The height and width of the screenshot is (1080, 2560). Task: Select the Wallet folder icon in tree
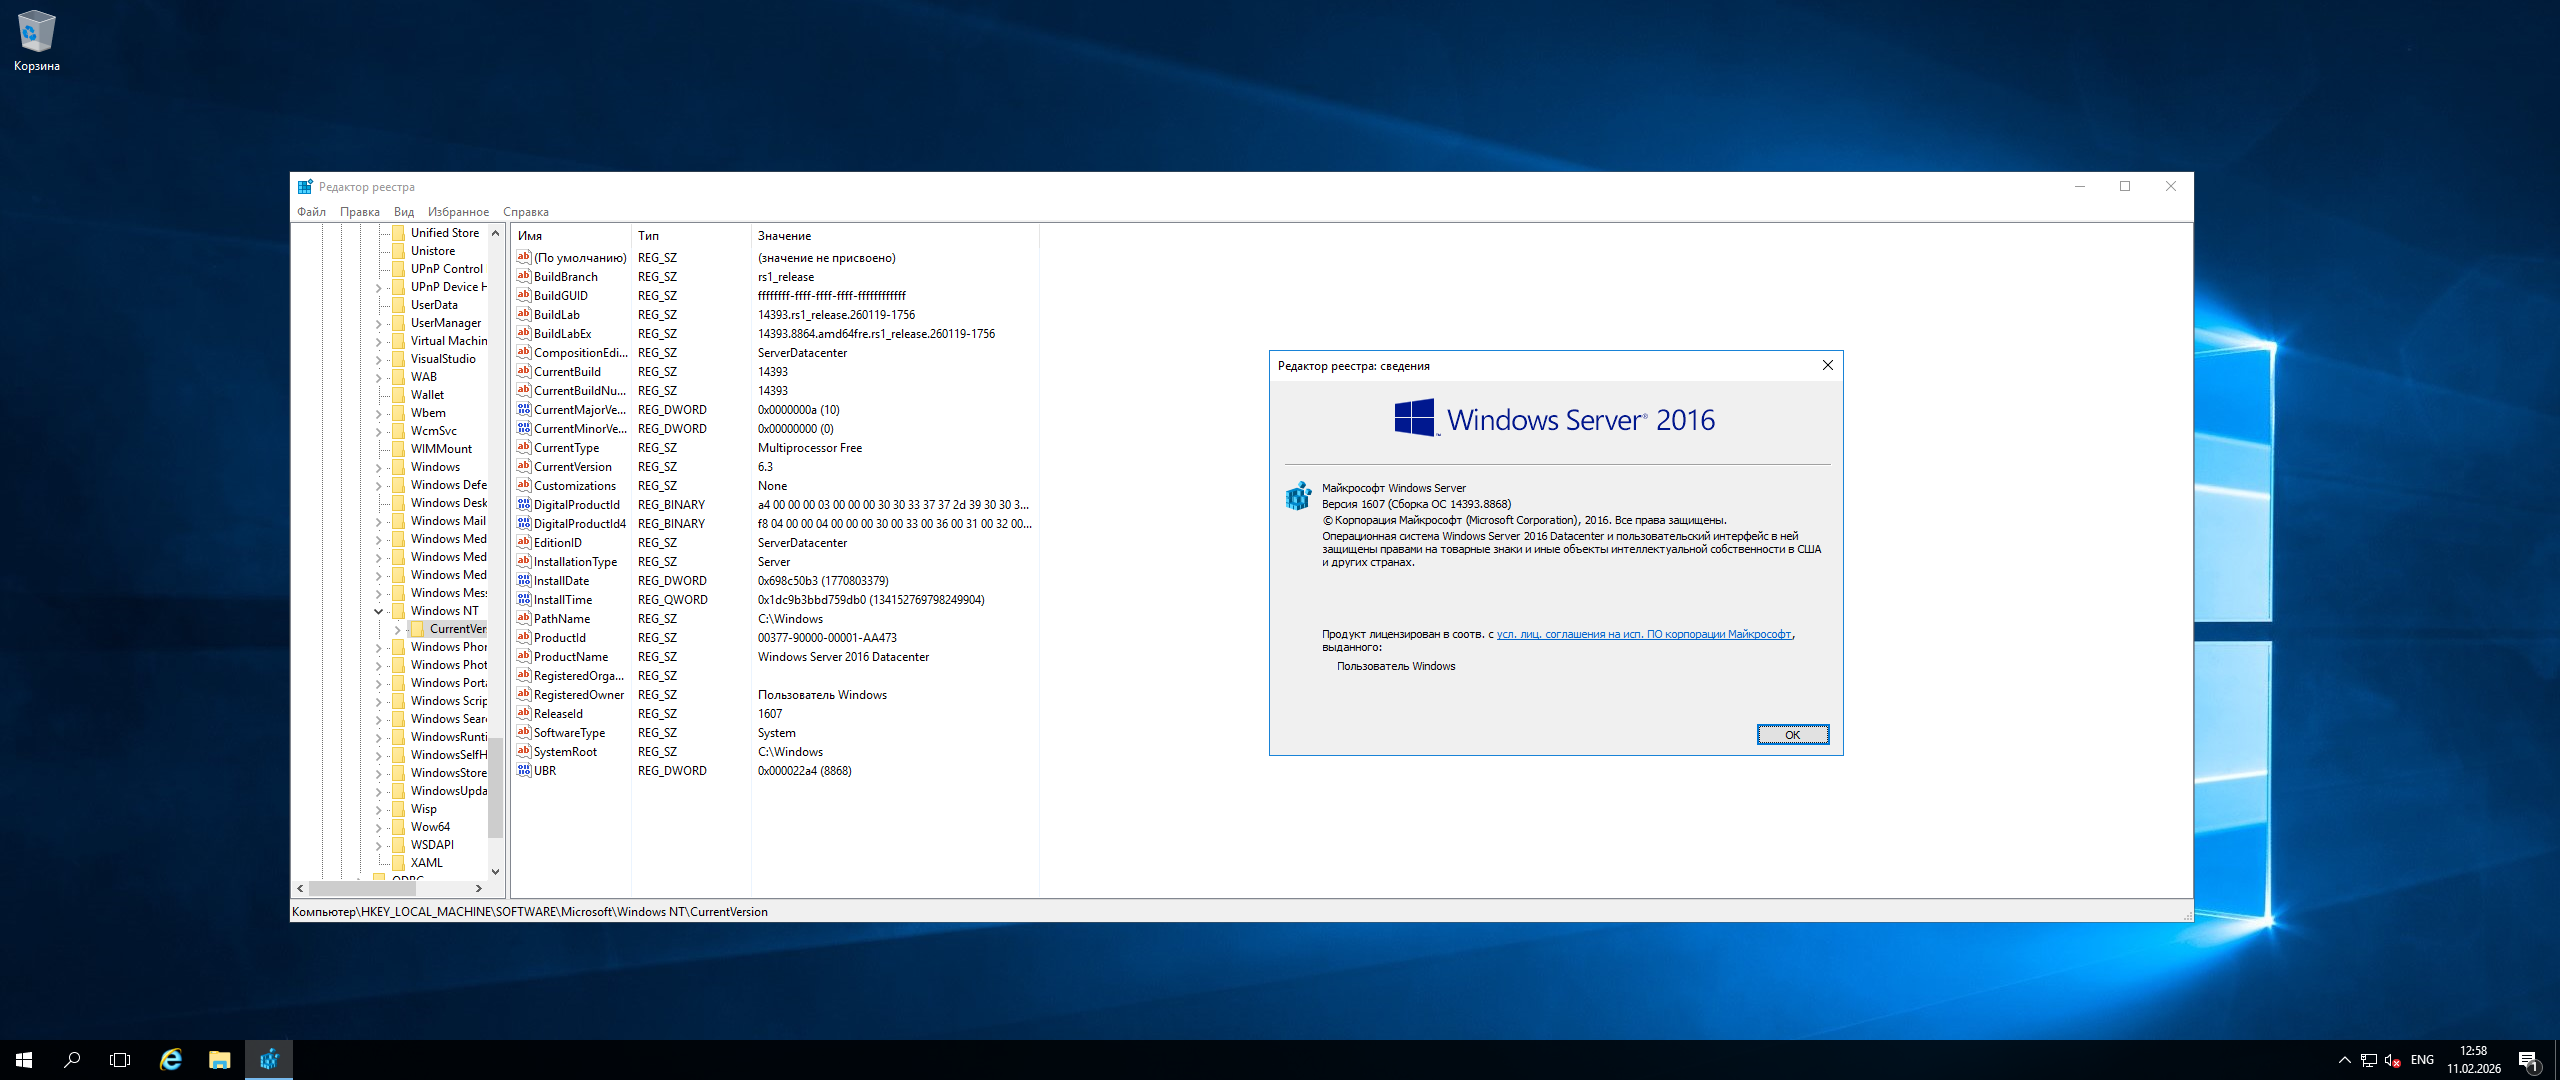tap(398, 395)
